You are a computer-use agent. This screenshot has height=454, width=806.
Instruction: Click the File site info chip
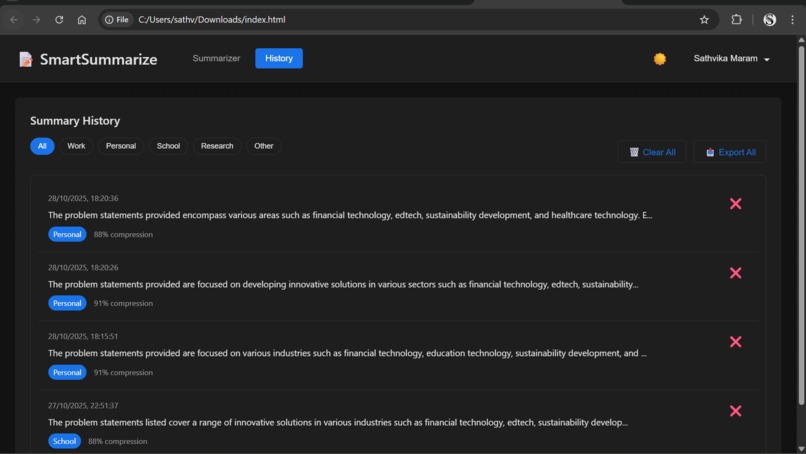(x=117, y=20)
